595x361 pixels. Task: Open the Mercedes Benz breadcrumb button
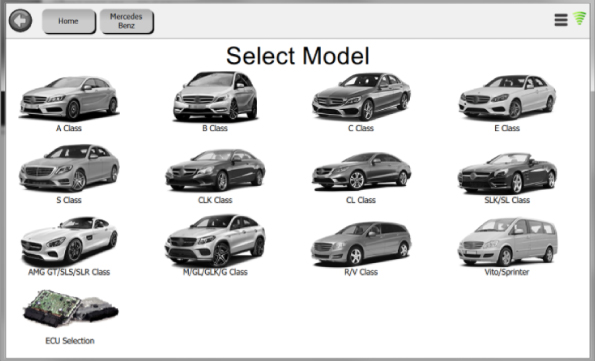point(126,21)
